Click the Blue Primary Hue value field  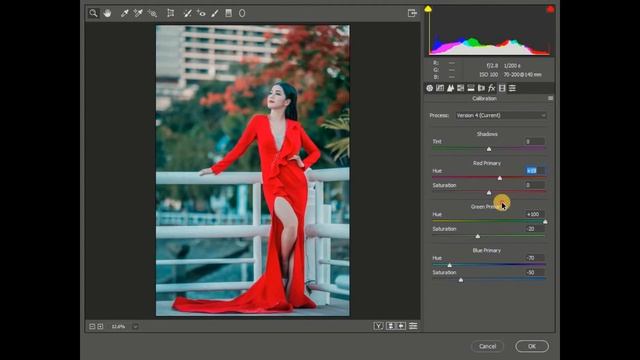click(534, 258)
